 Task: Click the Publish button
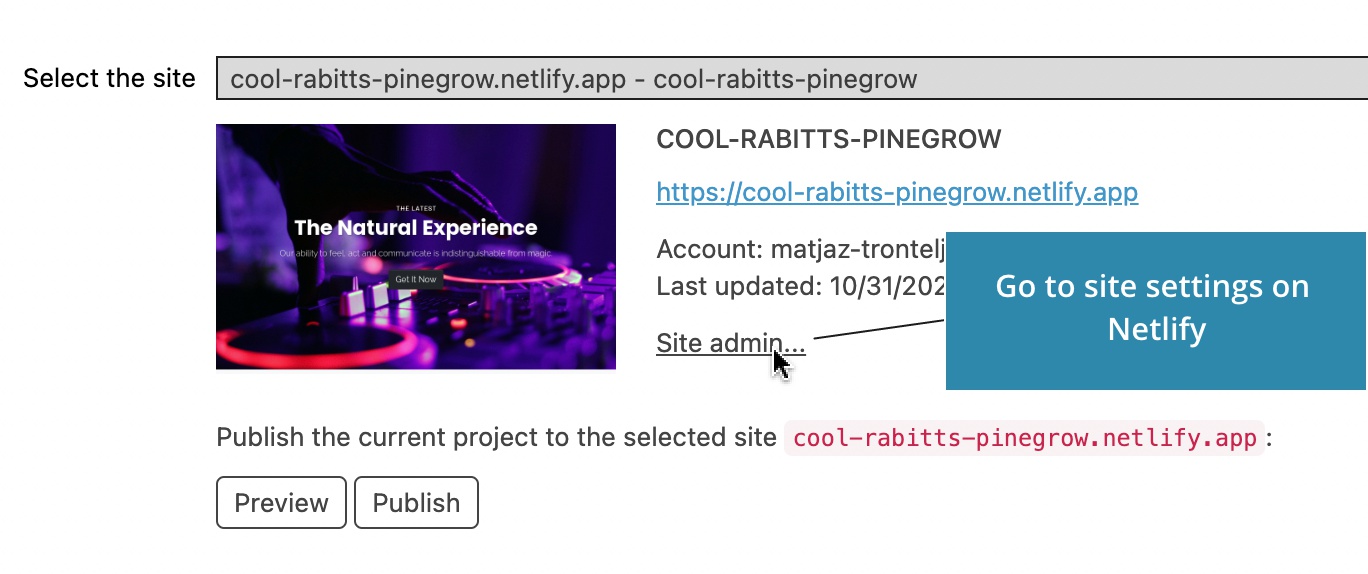pyautogui.click(x=416, y=503)
